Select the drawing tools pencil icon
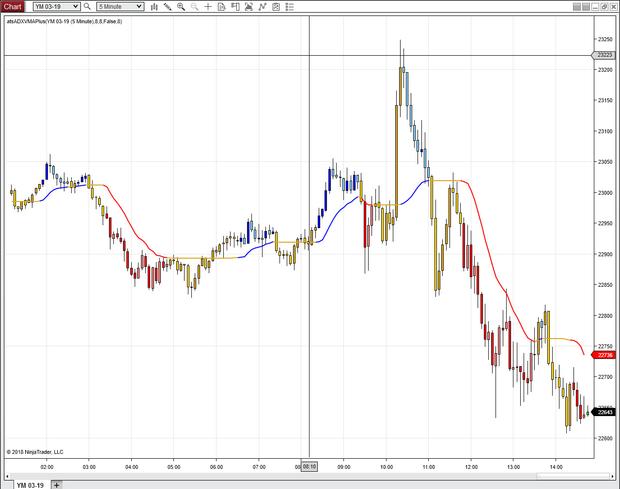The height and width of the screenshot is (489, 620). pyautogui.click(x=166, y=6)
